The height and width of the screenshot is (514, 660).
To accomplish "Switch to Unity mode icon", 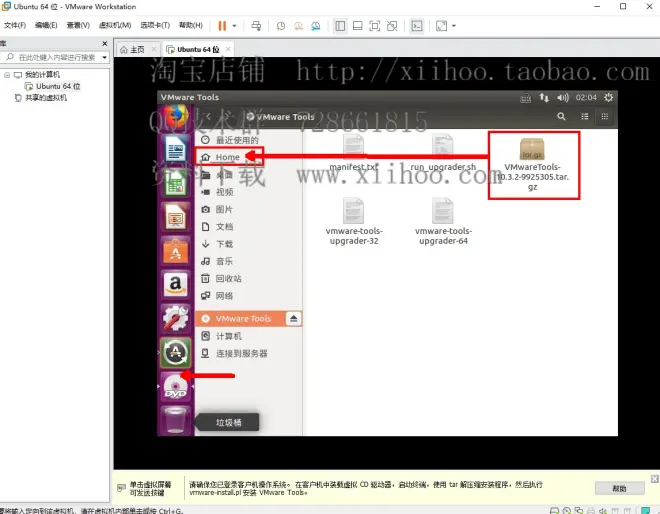I will [392, 26].
